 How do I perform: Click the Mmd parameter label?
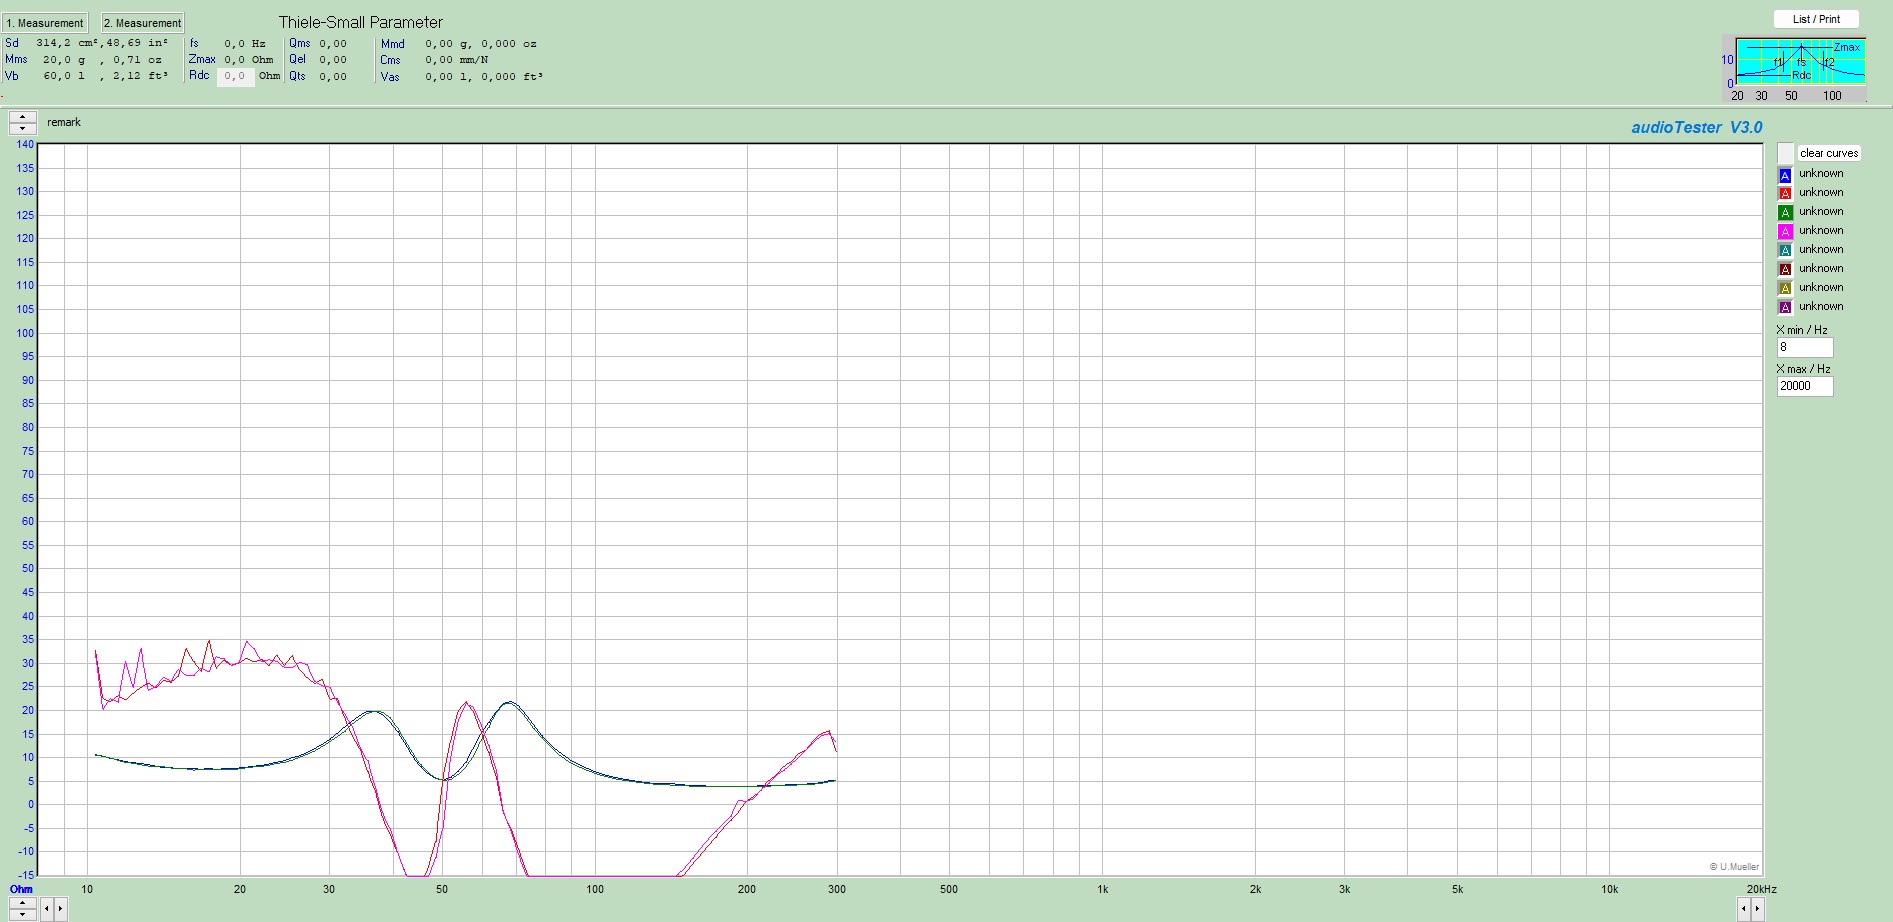coord(393,44)
